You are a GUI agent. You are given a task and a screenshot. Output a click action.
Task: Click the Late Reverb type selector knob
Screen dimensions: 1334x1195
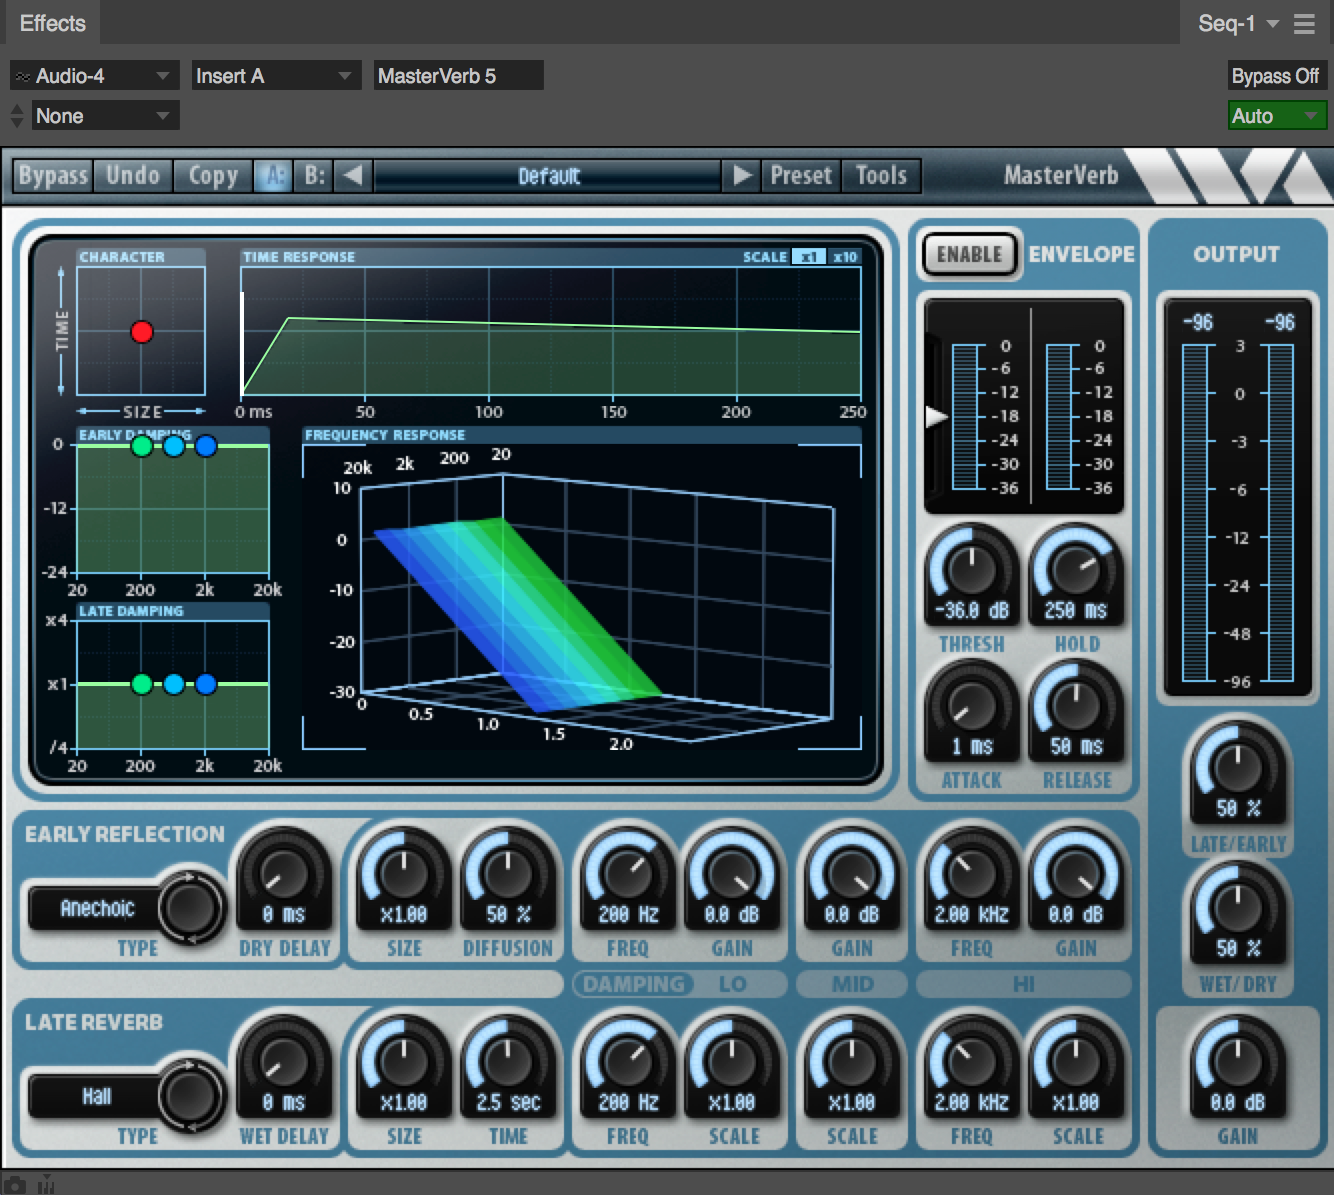191,1096
